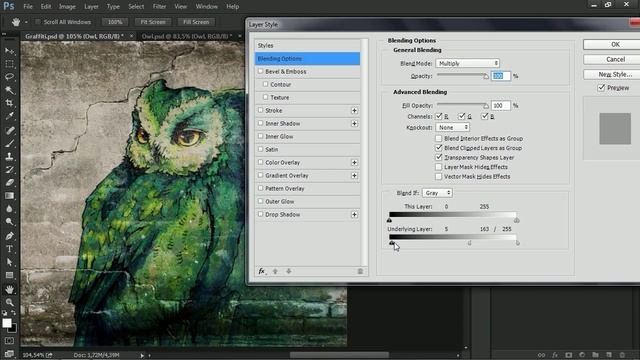Select the Zoom tool in toolbox
This screenshot has width=640, height=360.
[9, 302]
